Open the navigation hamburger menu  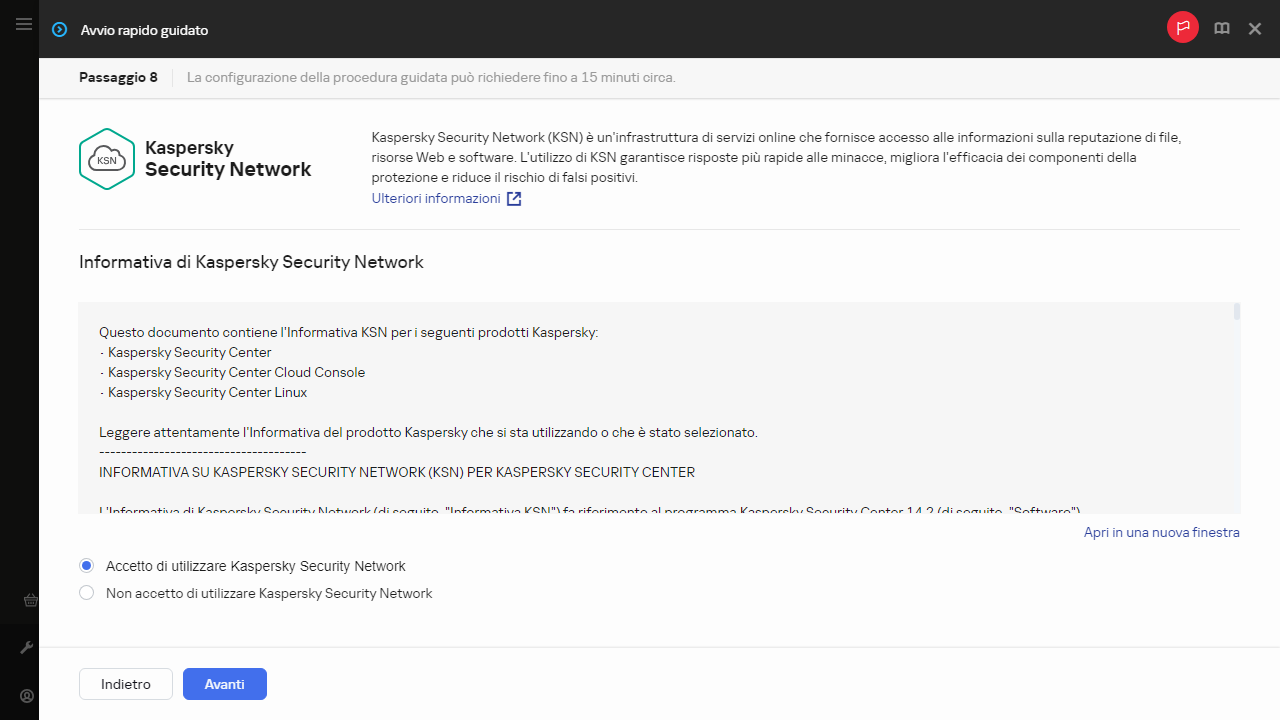point(24,24)
